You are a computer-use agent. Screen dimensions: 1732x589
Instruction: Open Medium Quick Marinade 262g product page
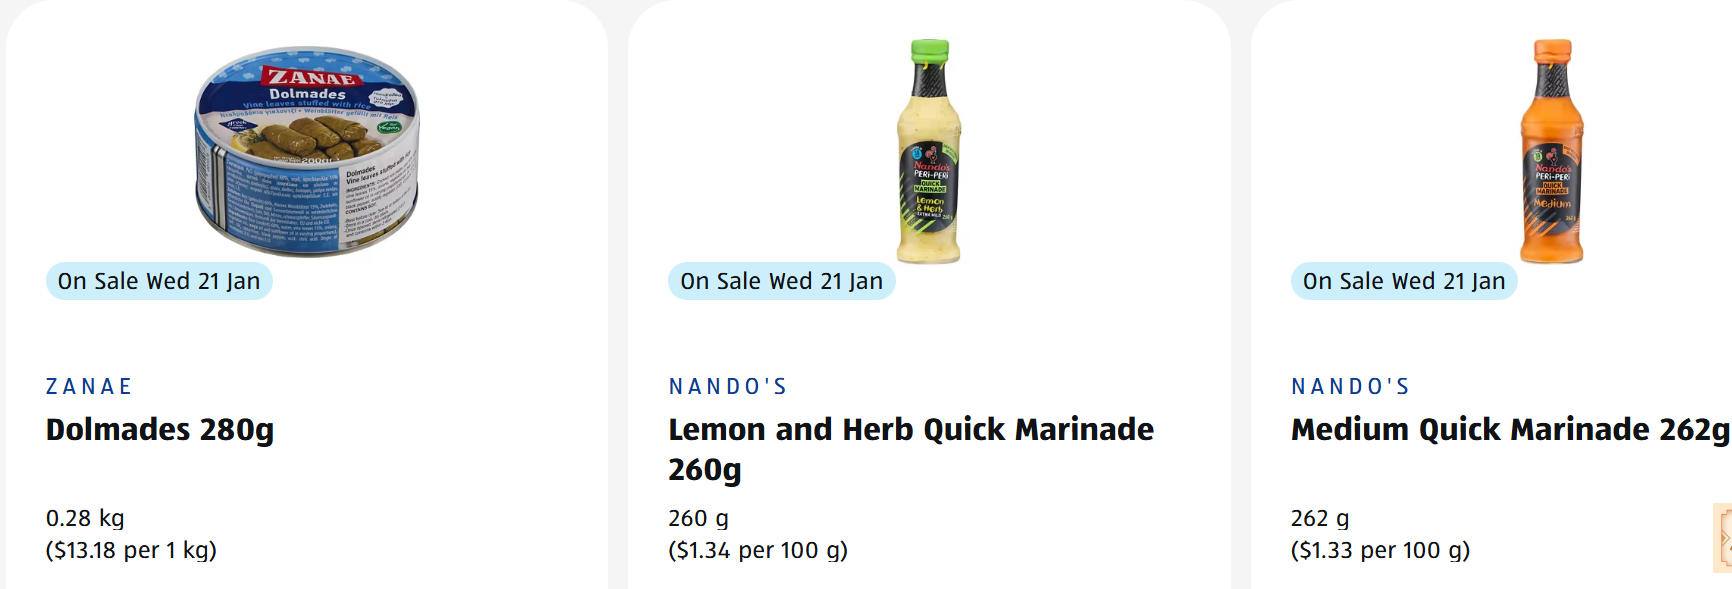[x=1509, y=429]
